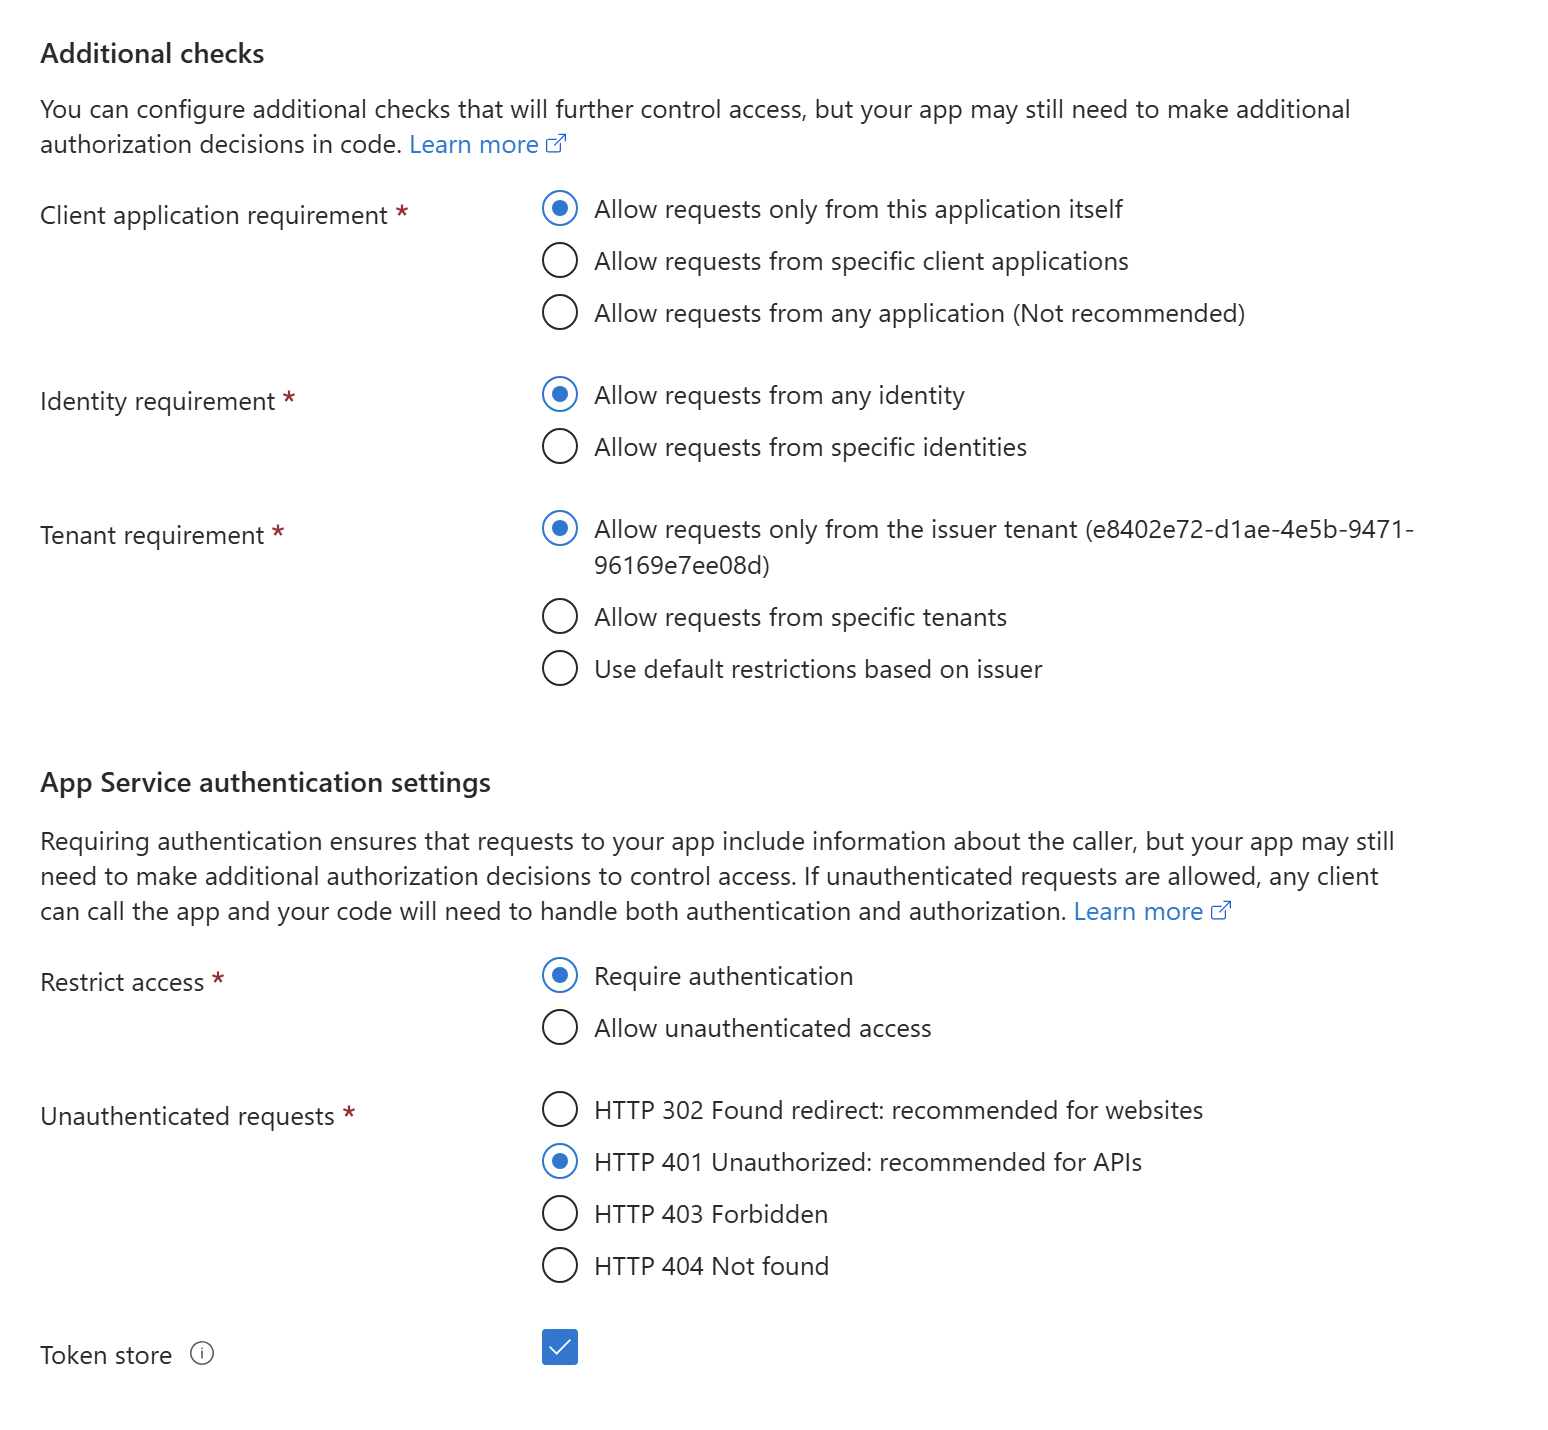The image size is (1548, 1430).
Task: Select Allow requests from specific client applications
Action: pyautogui.click(x=560, y=260)
